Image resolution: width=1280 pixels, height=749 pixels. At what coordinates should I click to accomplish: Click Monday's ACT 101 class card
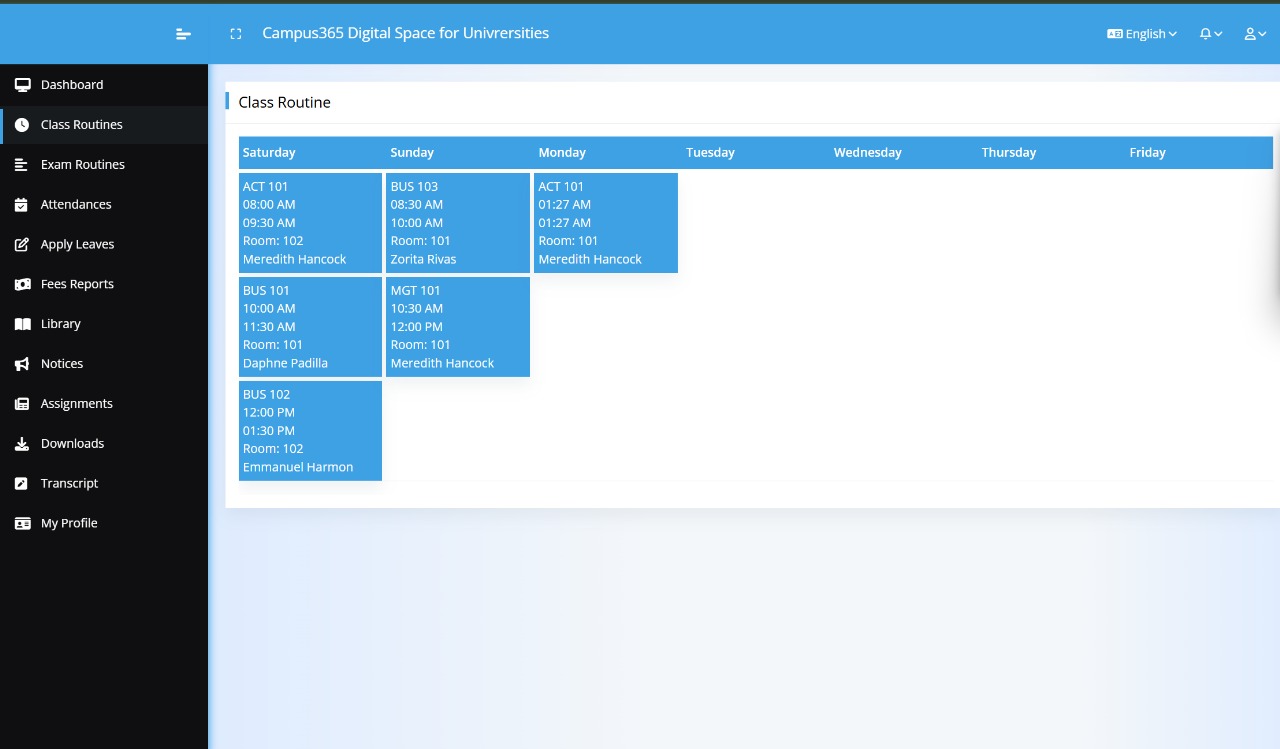coord(606,223)
